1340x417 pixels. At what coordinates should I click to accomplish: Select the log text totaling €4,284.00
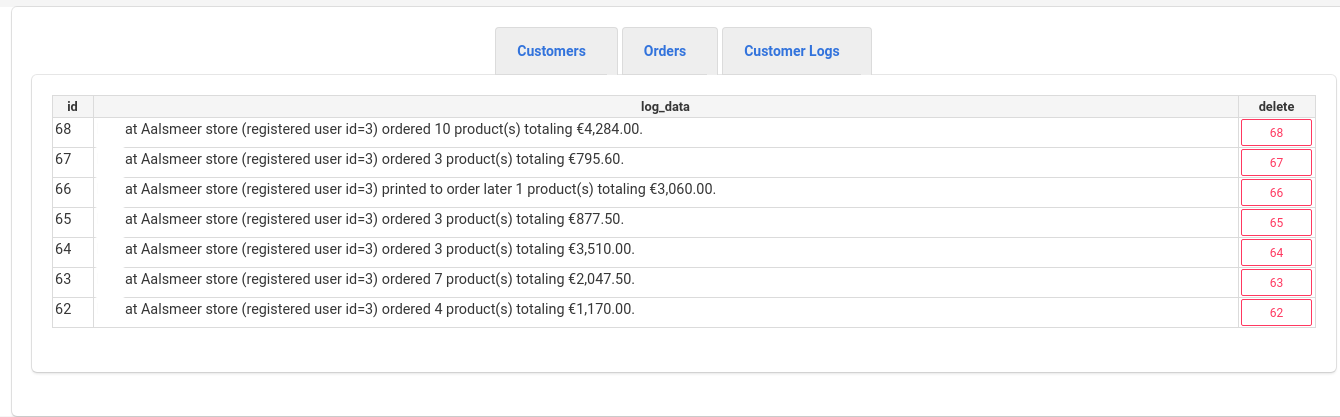pyautogui.click(x=384, y=129)
